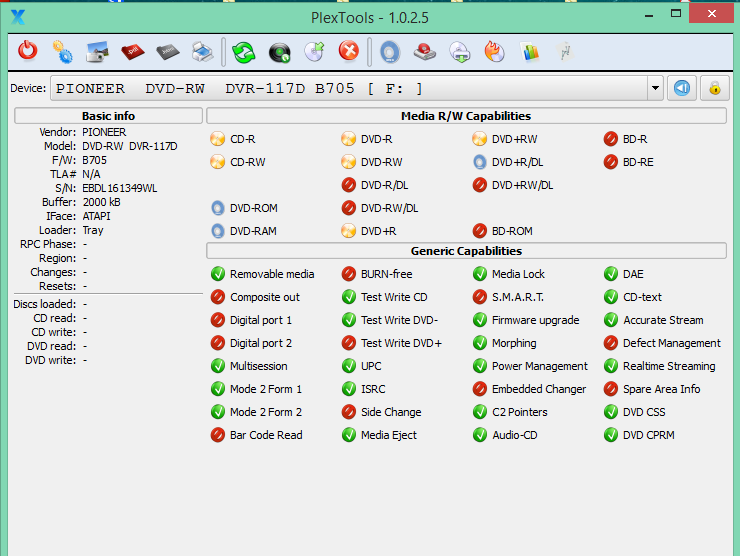Select the Firmware upgrade label
Image resolution: width=740 pixels, height=556 pixels.
(x=536, y=320)
